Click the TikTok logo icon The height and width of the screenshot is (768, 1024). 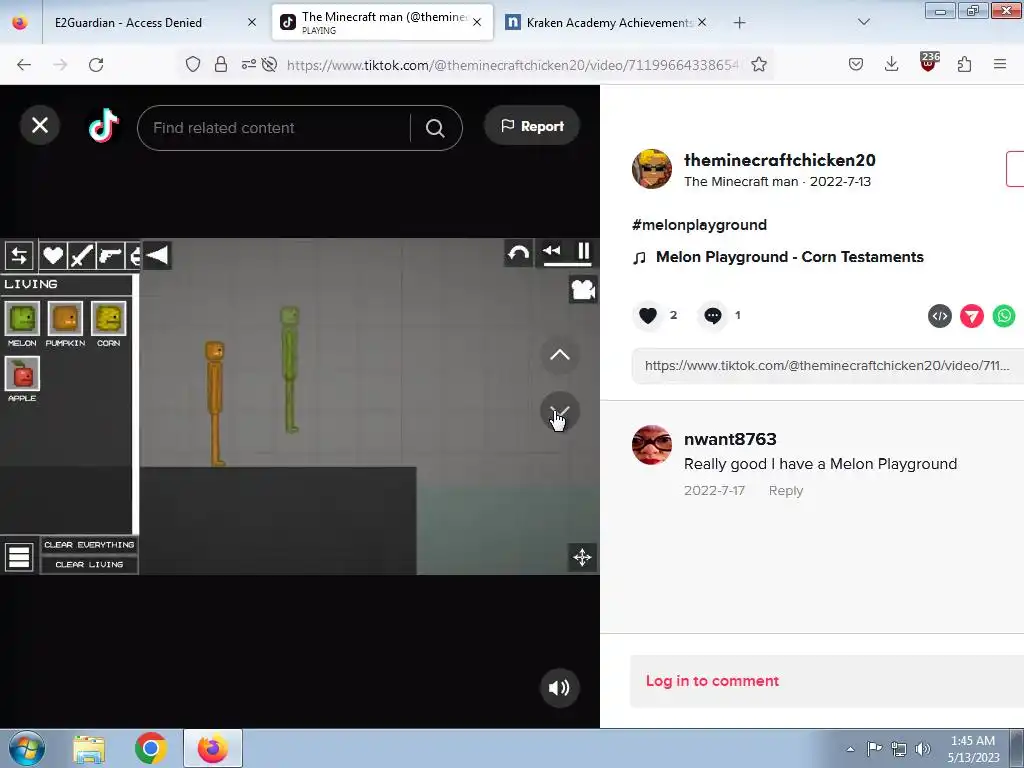coord(104,125)
